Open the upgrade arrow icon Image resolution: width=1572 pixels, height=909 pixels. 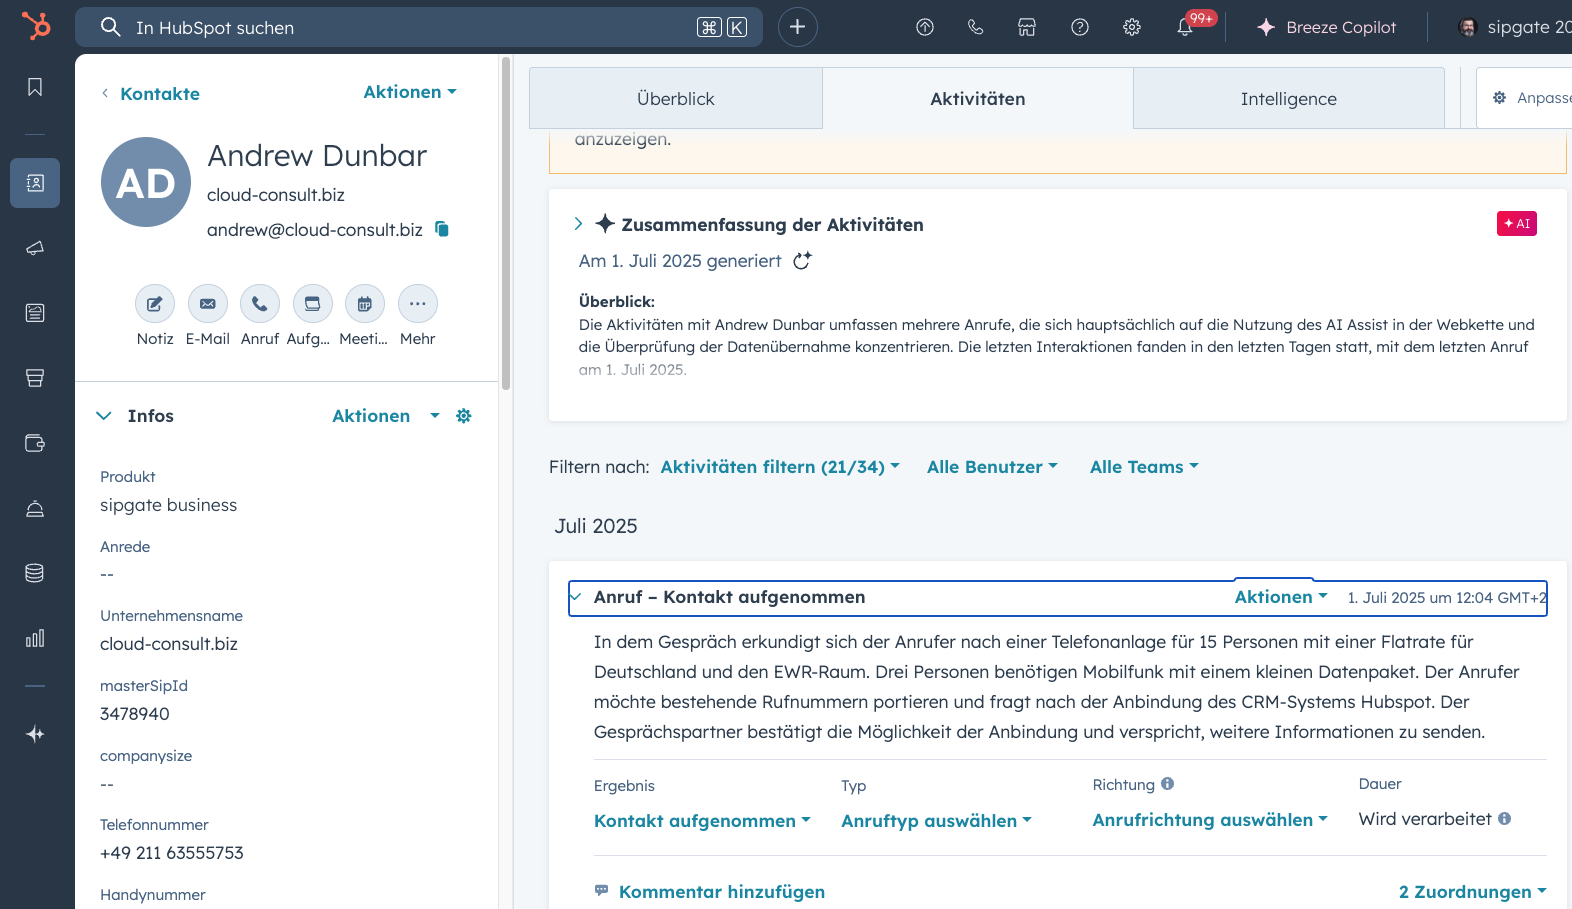tap(925, 27)
